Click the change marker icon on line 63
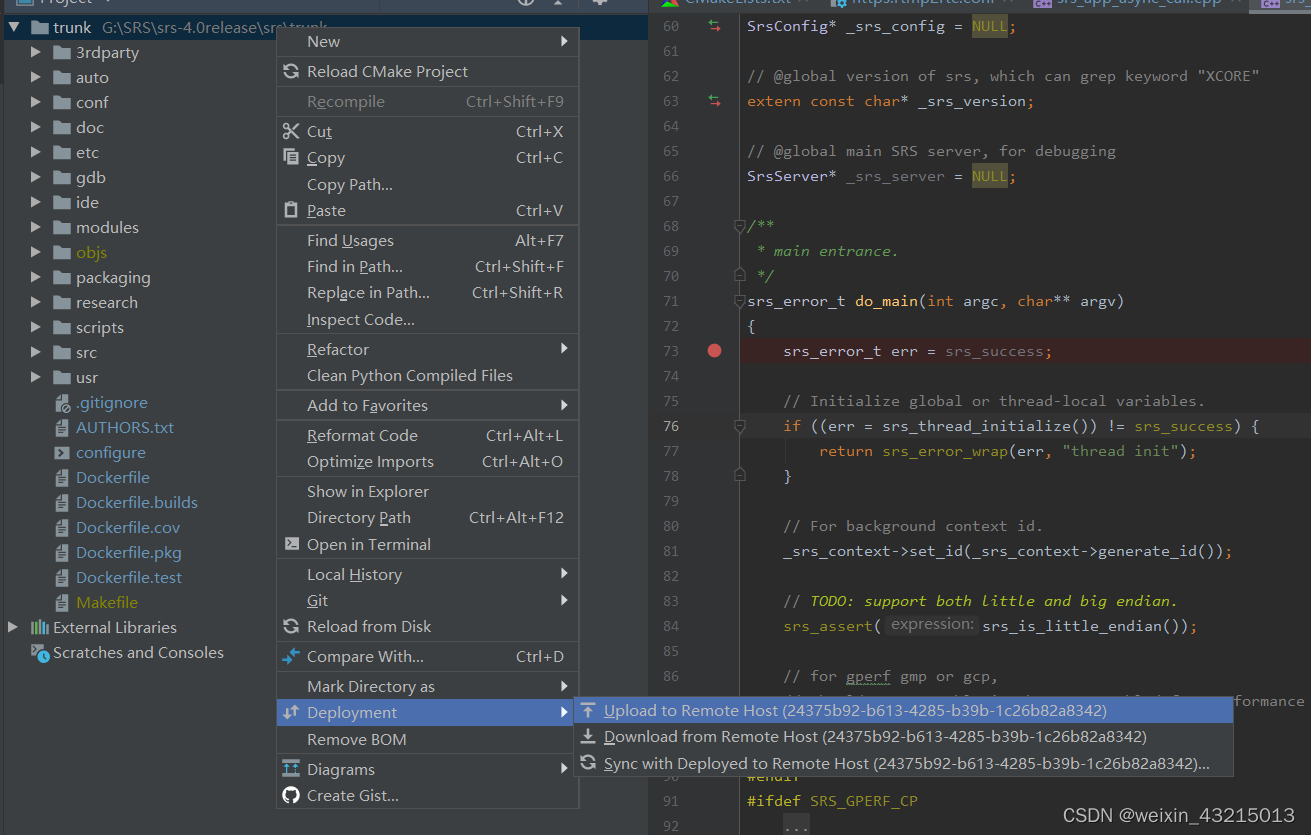The width and height of the screenshot is (1311, 835). 714,101
